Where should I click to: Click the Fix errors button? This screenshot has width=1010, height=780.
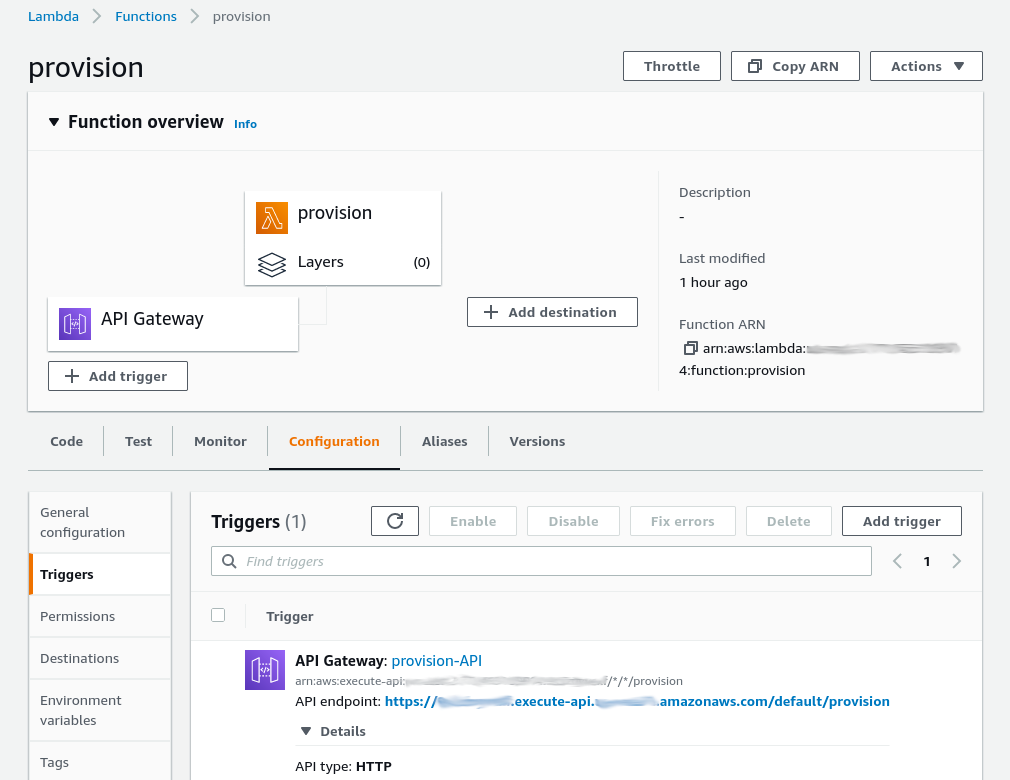[x=683, y=521]
